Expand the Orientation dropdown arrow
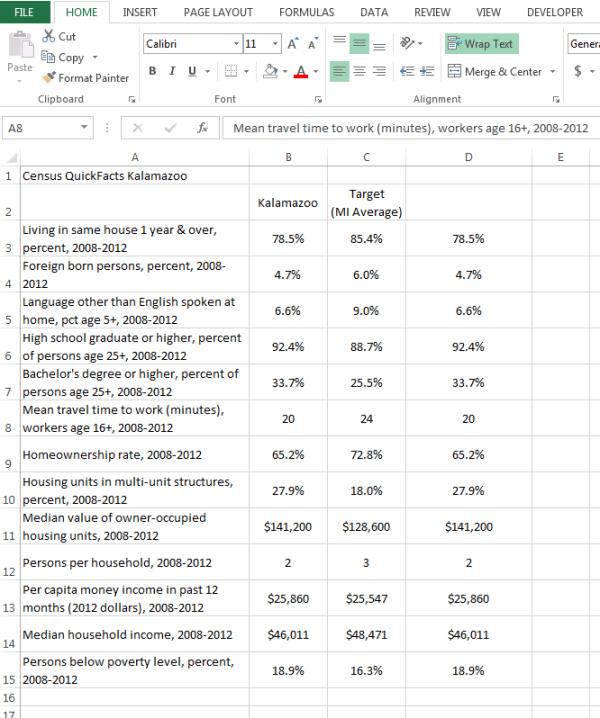The image size is (600, 718). (420, 44)
